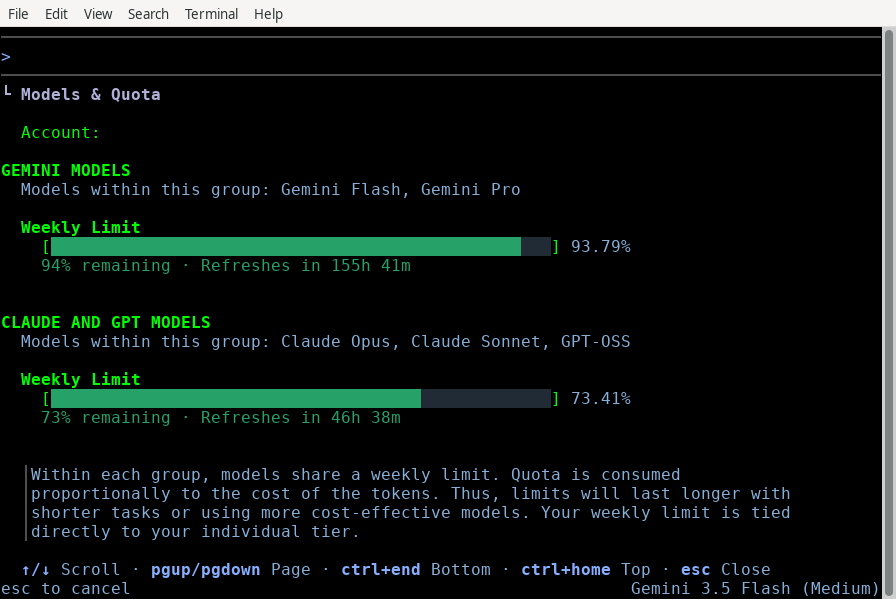The width and height of the screenshot is (896, 599).
Task: Click the '↑/↓ Scroll' hint
Action: 71,570
